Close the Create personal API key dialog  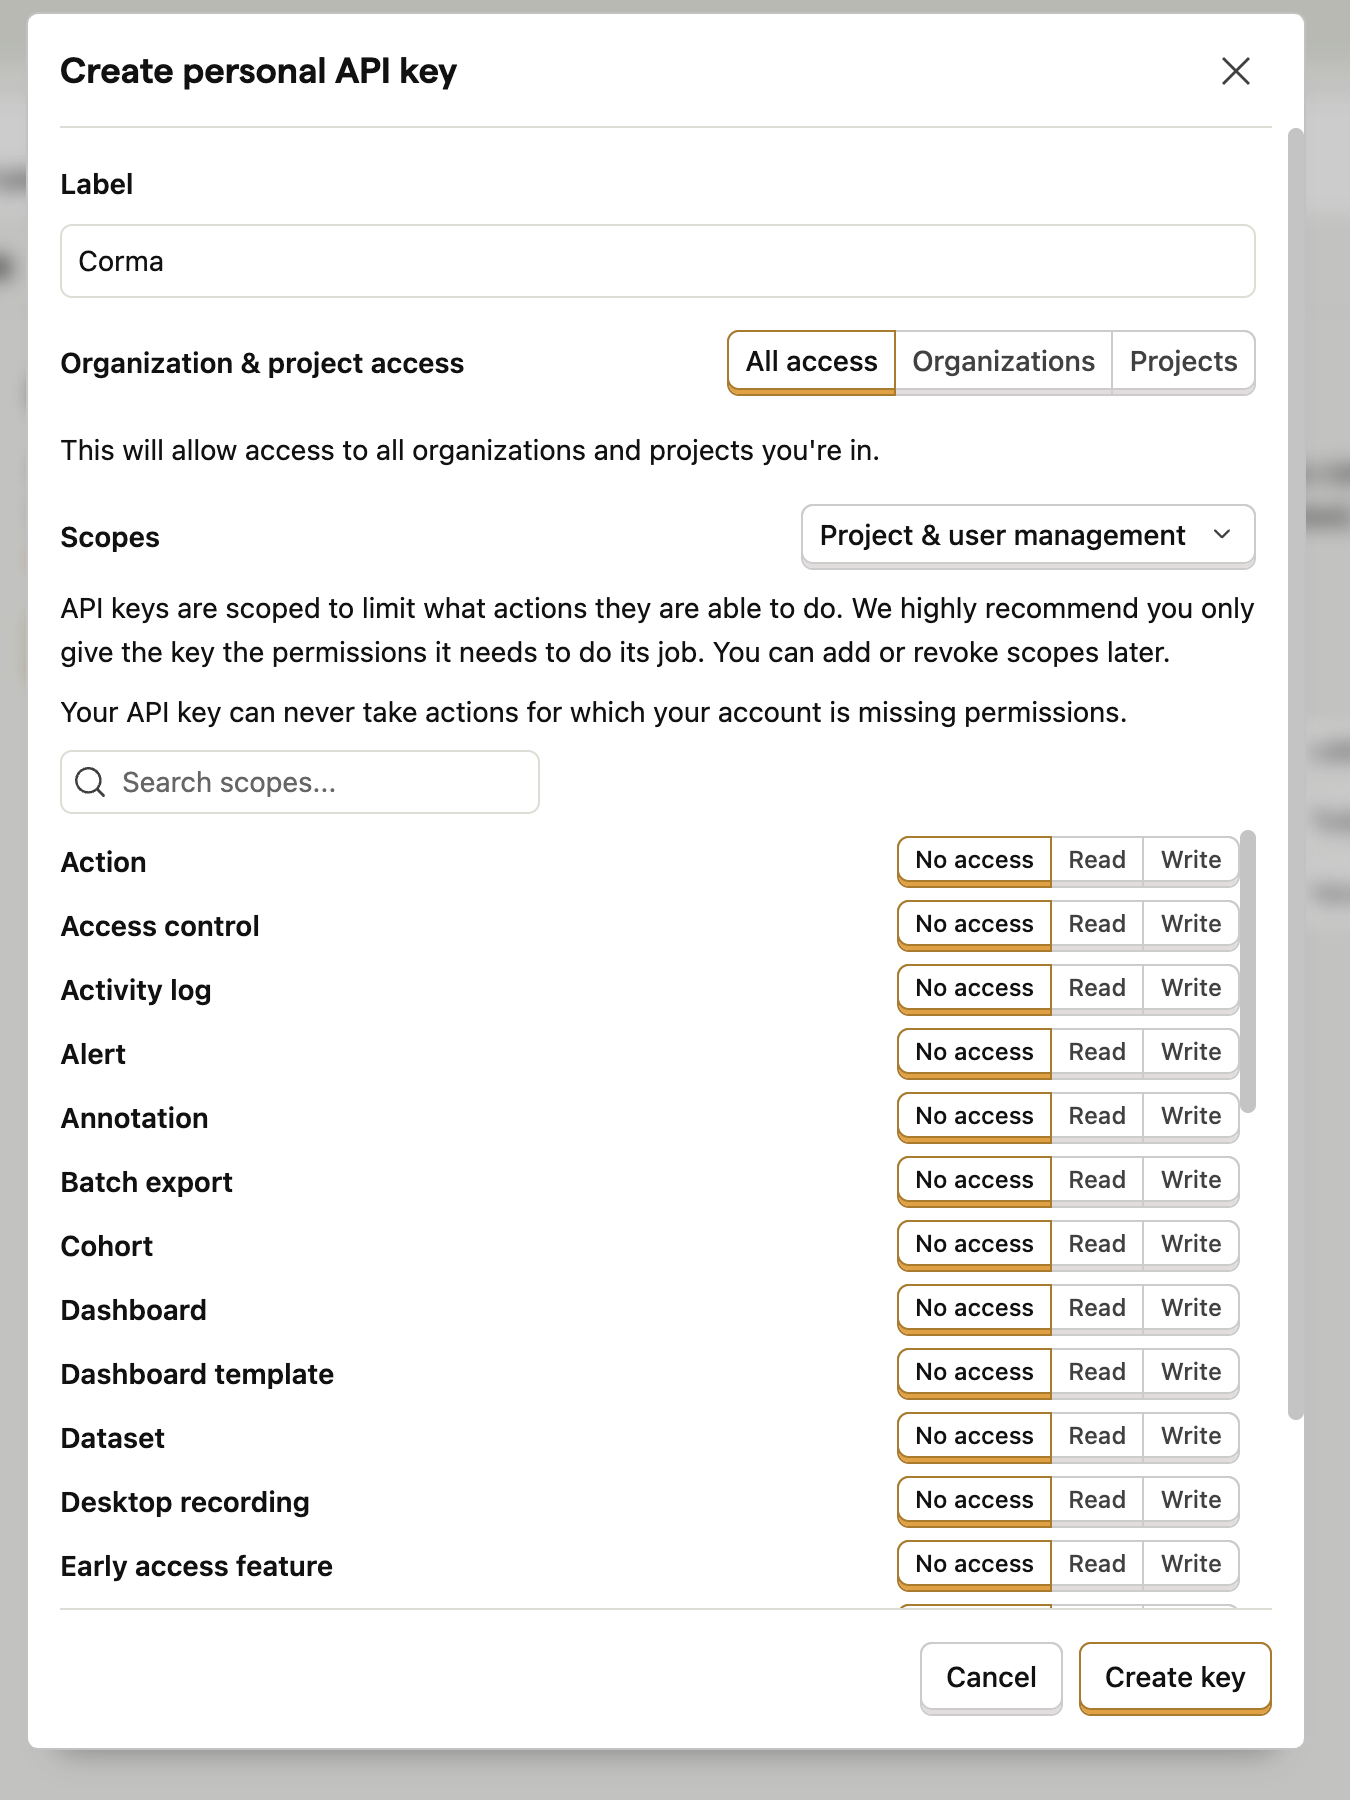[1235, 71]
